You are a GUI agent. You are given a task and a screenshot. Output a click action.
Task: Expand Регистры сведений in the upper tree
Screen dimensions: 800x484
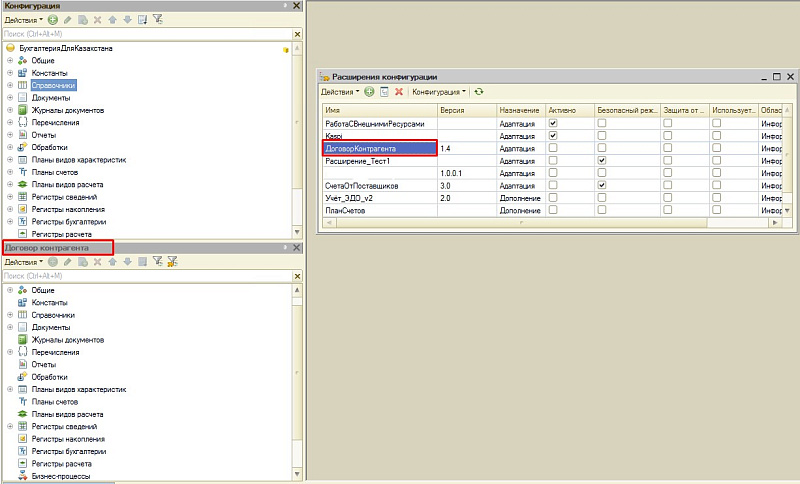pyautogui.click(x=9, y=197)
